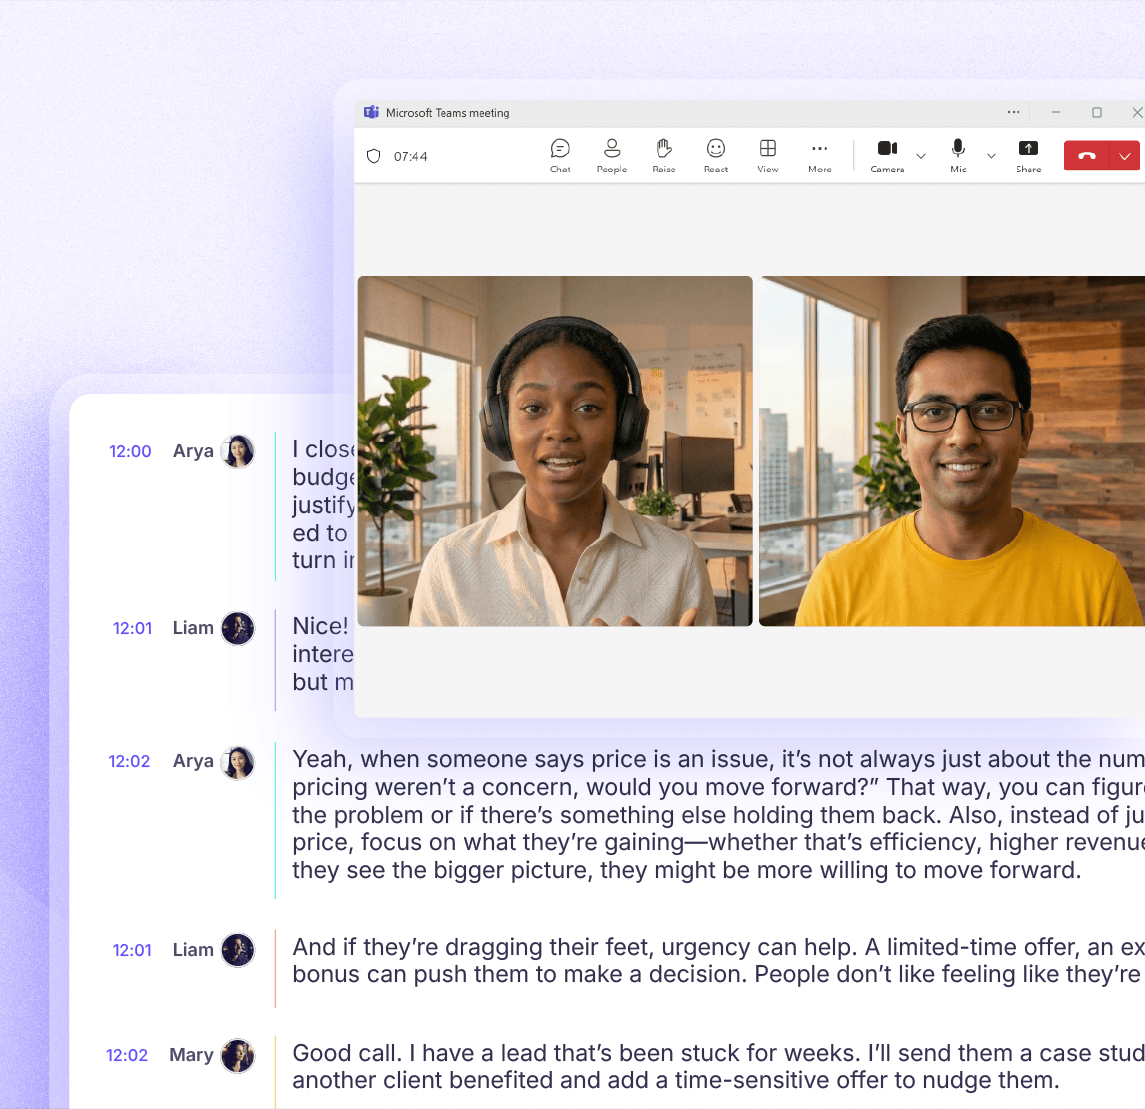Click the Liam name in the urgency message row

coord(193,950)
